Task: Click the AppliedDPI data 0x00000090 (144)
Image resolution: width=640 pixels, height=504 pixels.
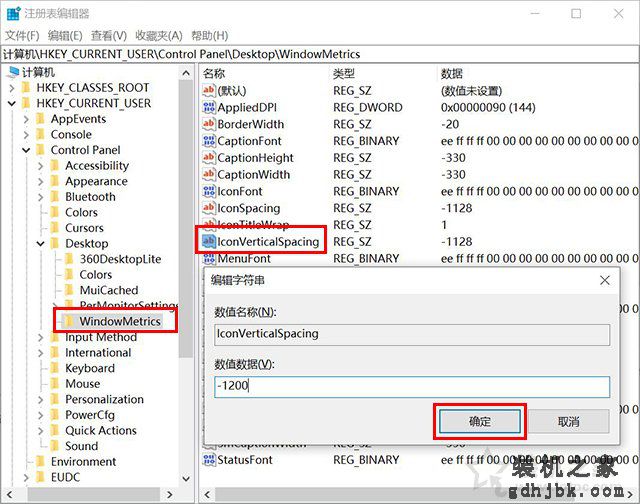Action: [x=488, y=107]
